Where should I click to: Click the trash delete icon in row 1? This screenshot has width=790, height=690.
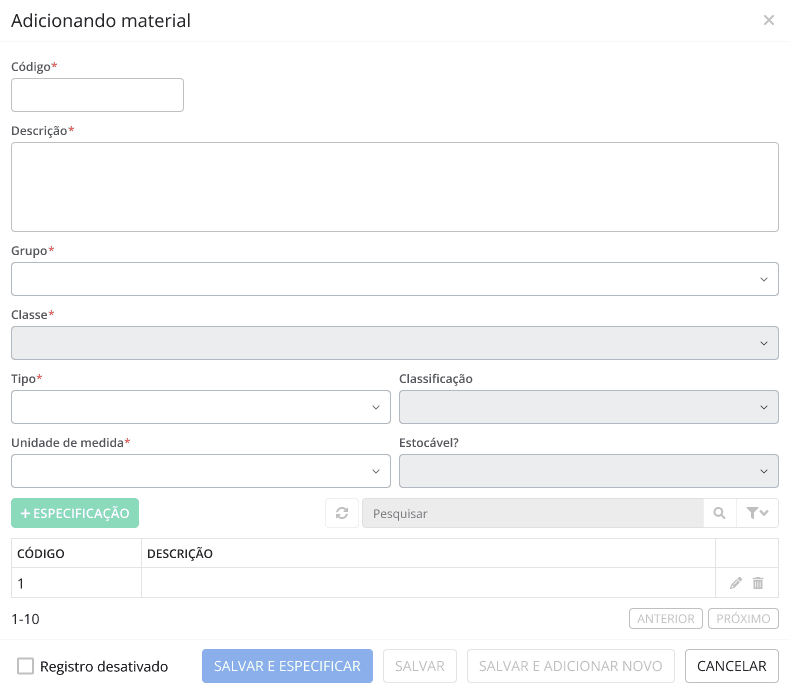coord(758,583)
